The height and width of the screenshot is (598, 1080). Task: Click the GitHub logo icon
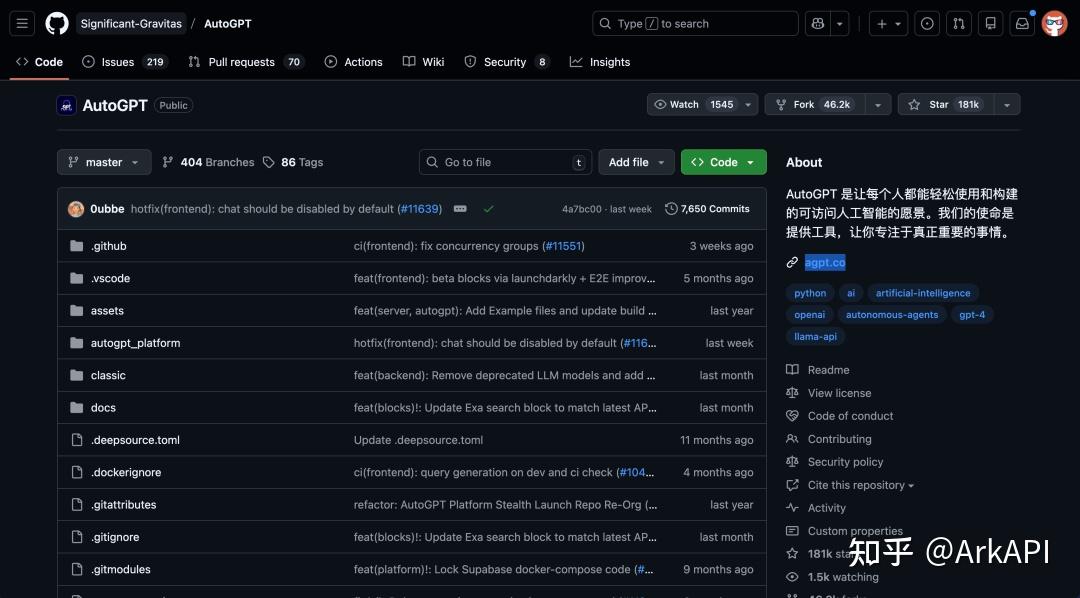[x=57, y=23]
